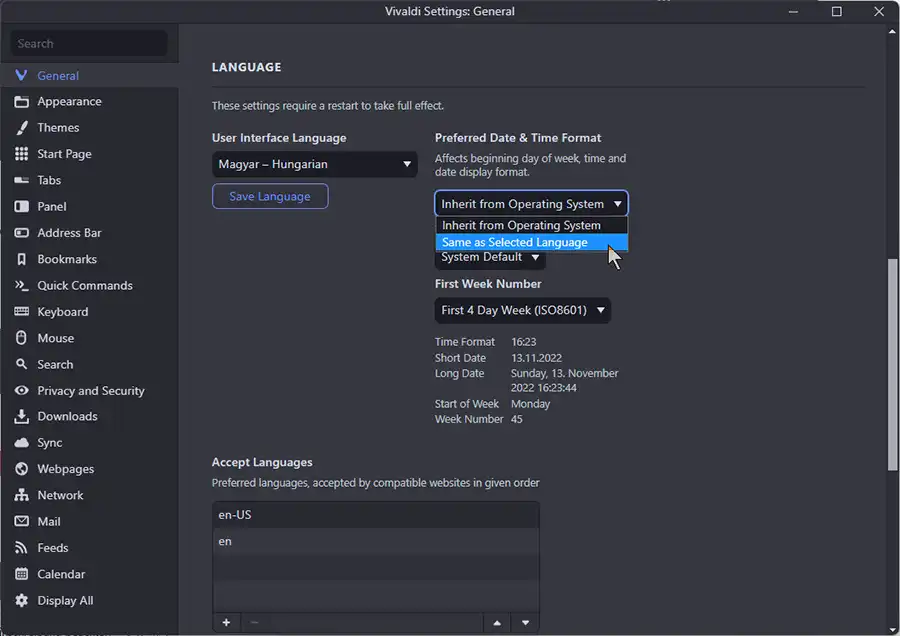Screen dimensions: 900x636
Task: Collapse the Preferred Date & Time Format dropdown
Action: tap(531, 204)
